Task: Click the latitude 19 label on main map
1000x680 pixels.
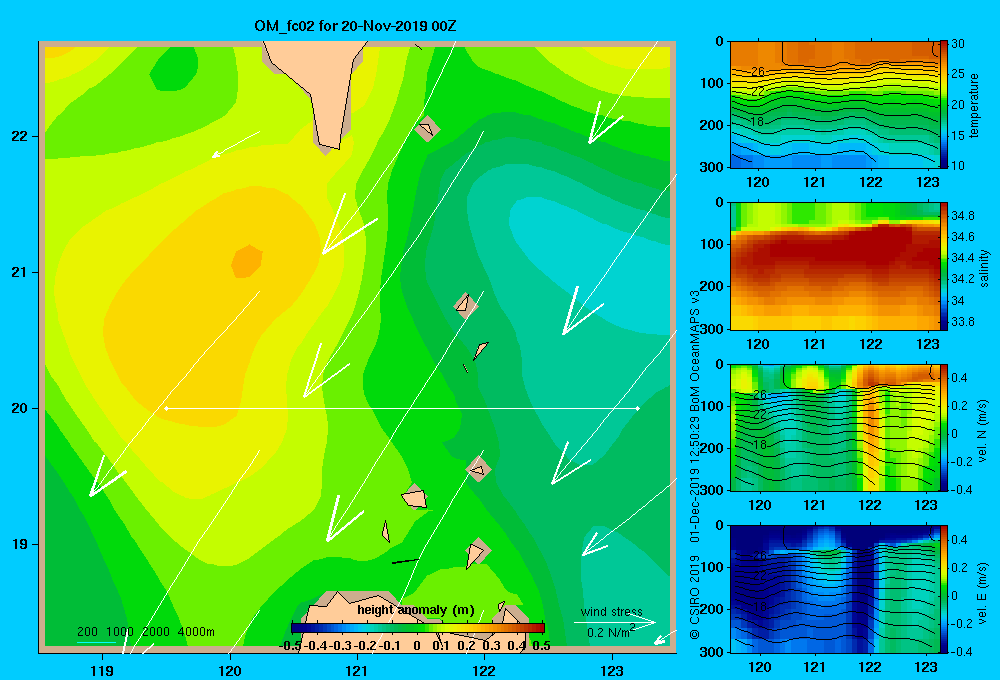Action: 20,544
